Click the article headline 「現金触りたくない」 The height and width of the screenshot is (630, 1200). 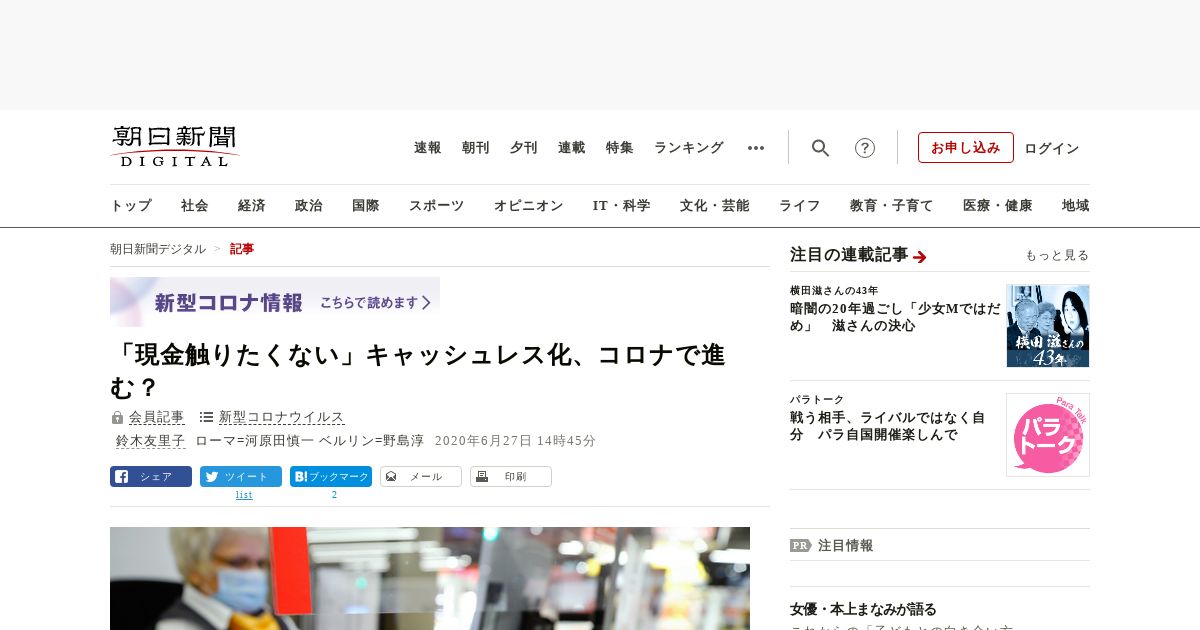click(418, 370)
